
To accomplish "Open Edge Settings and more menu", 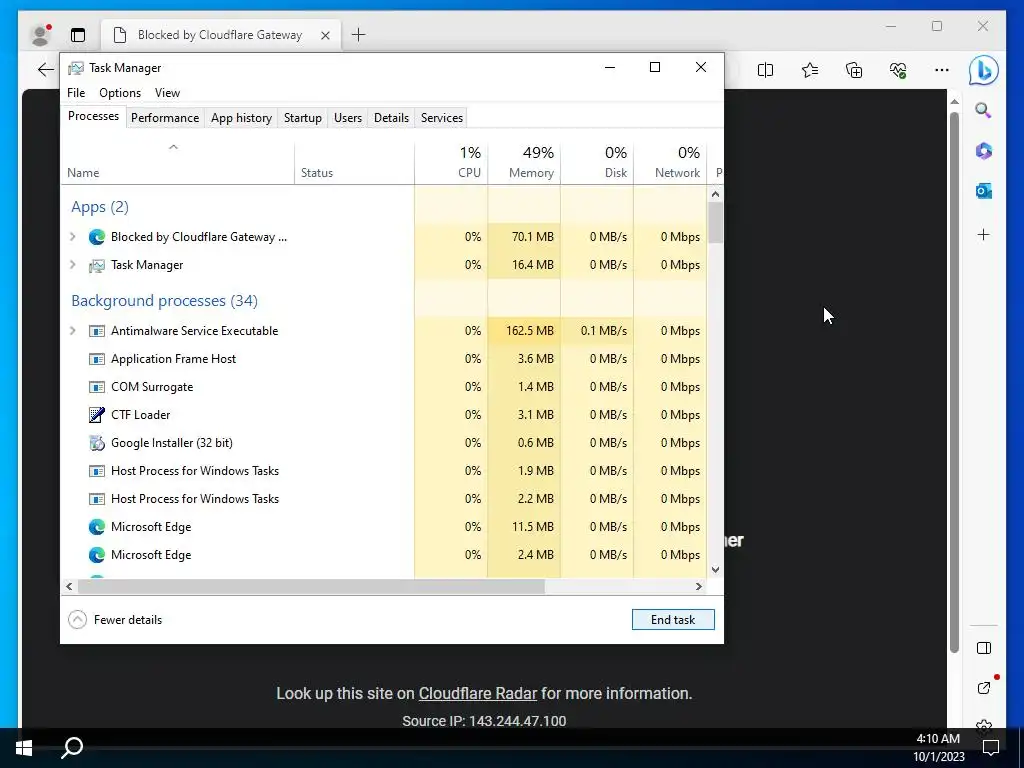I will click(x=942, y=70).
